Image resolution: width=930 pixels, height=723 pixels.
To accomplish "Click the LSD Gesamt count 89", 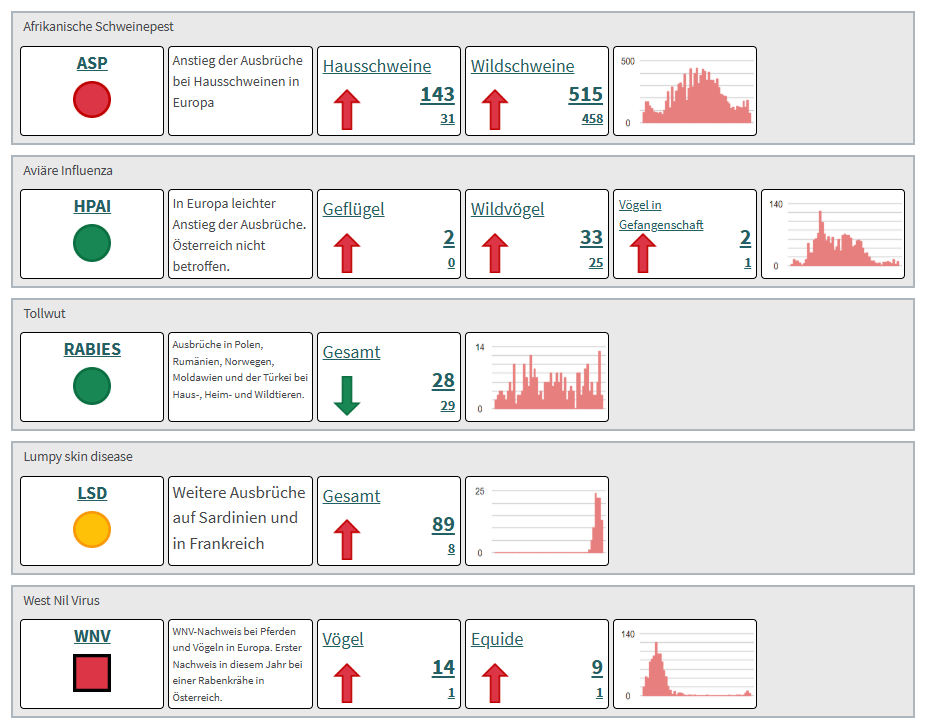I will [x=443, y=524].
